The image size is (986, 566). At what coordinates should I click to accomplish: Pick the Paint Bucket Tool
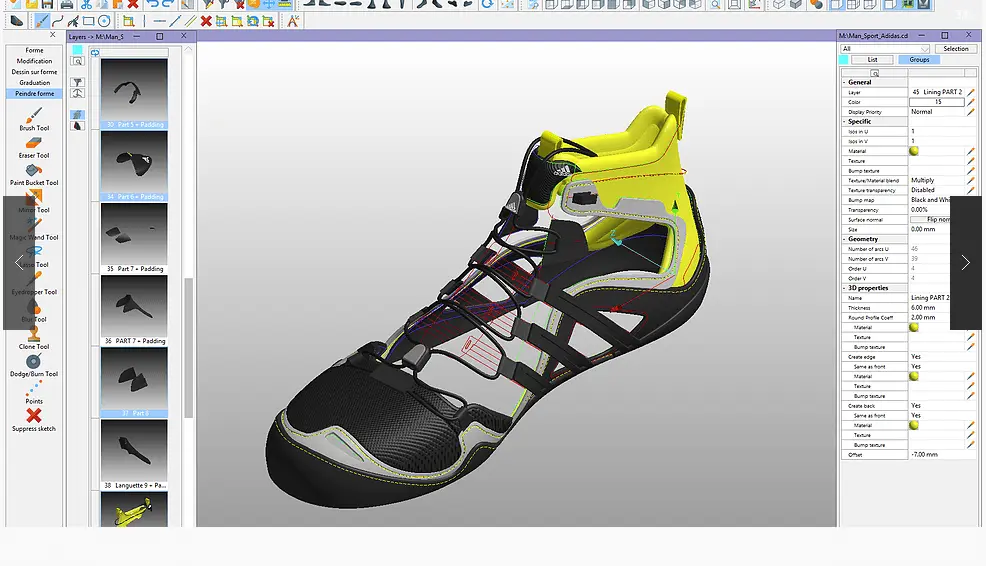pyautogui.click(x=34, y=171)
